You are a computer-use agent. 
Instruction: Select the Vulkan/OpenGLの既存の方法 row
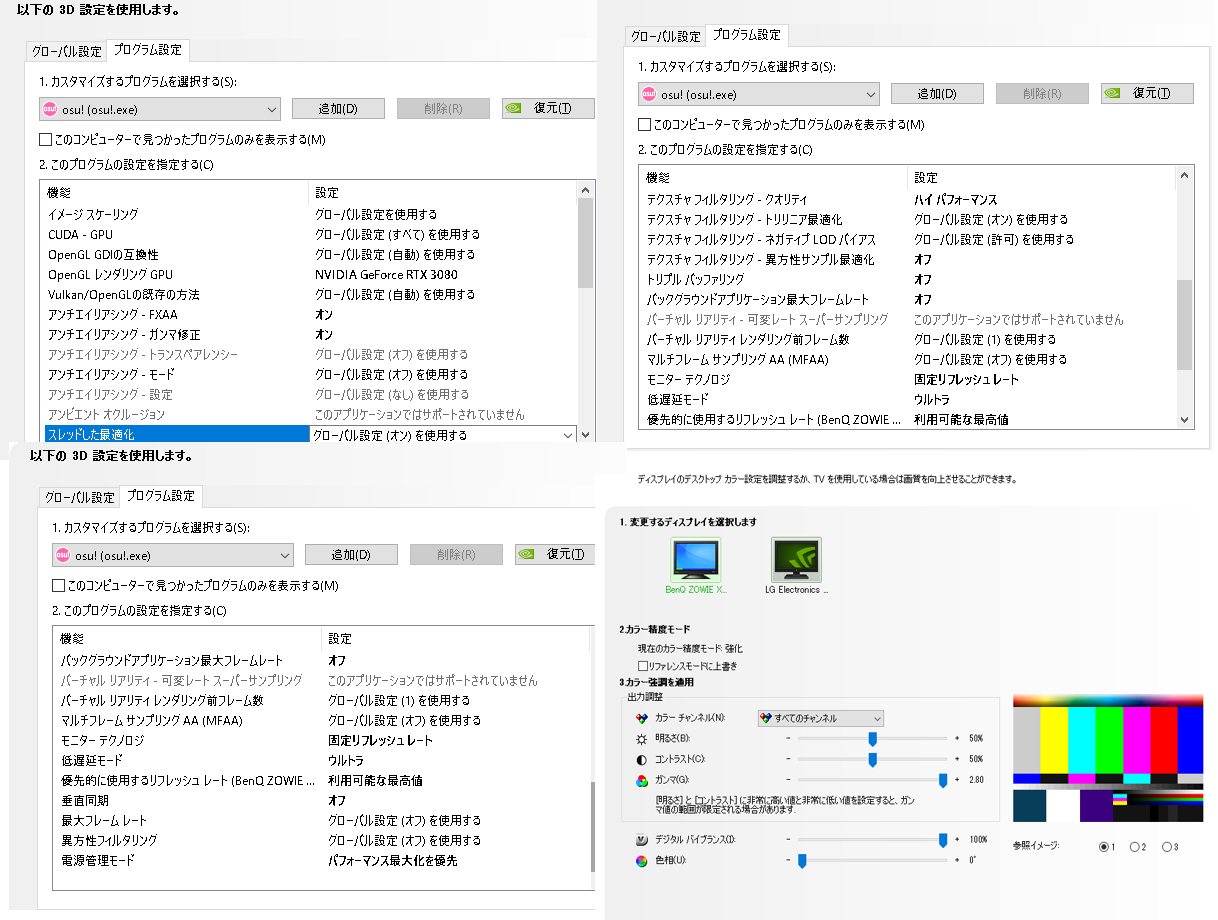click(310, 294)
